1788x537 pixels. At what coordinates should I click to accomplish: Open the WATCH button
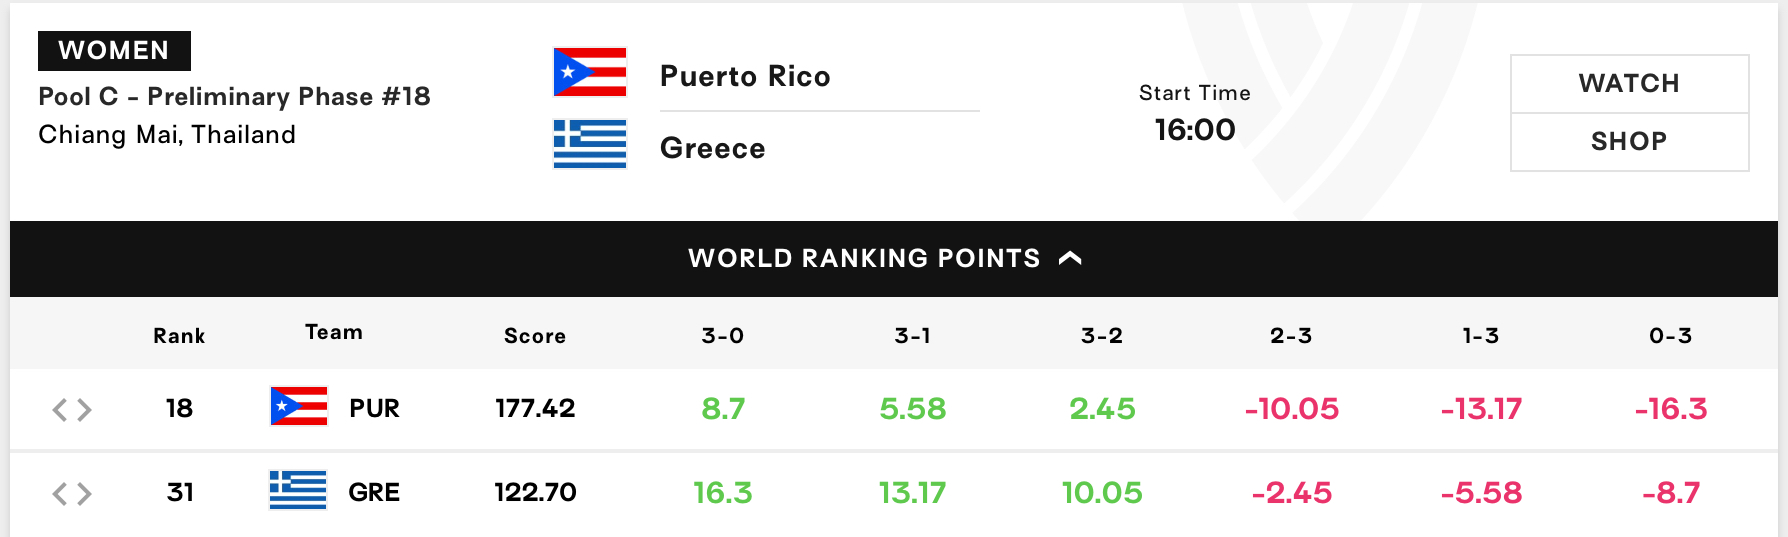[x=1629, y=84]
